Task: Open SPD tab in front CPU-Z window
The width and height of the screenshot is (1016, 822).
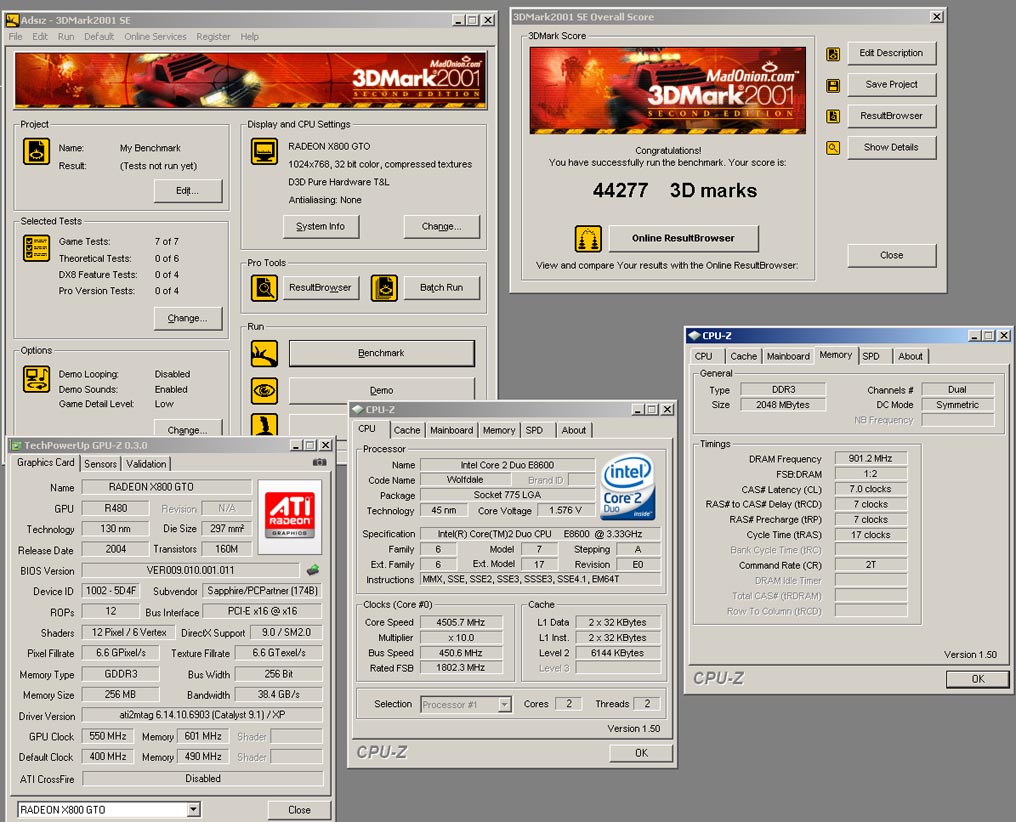Action: (x=535, y=430)
